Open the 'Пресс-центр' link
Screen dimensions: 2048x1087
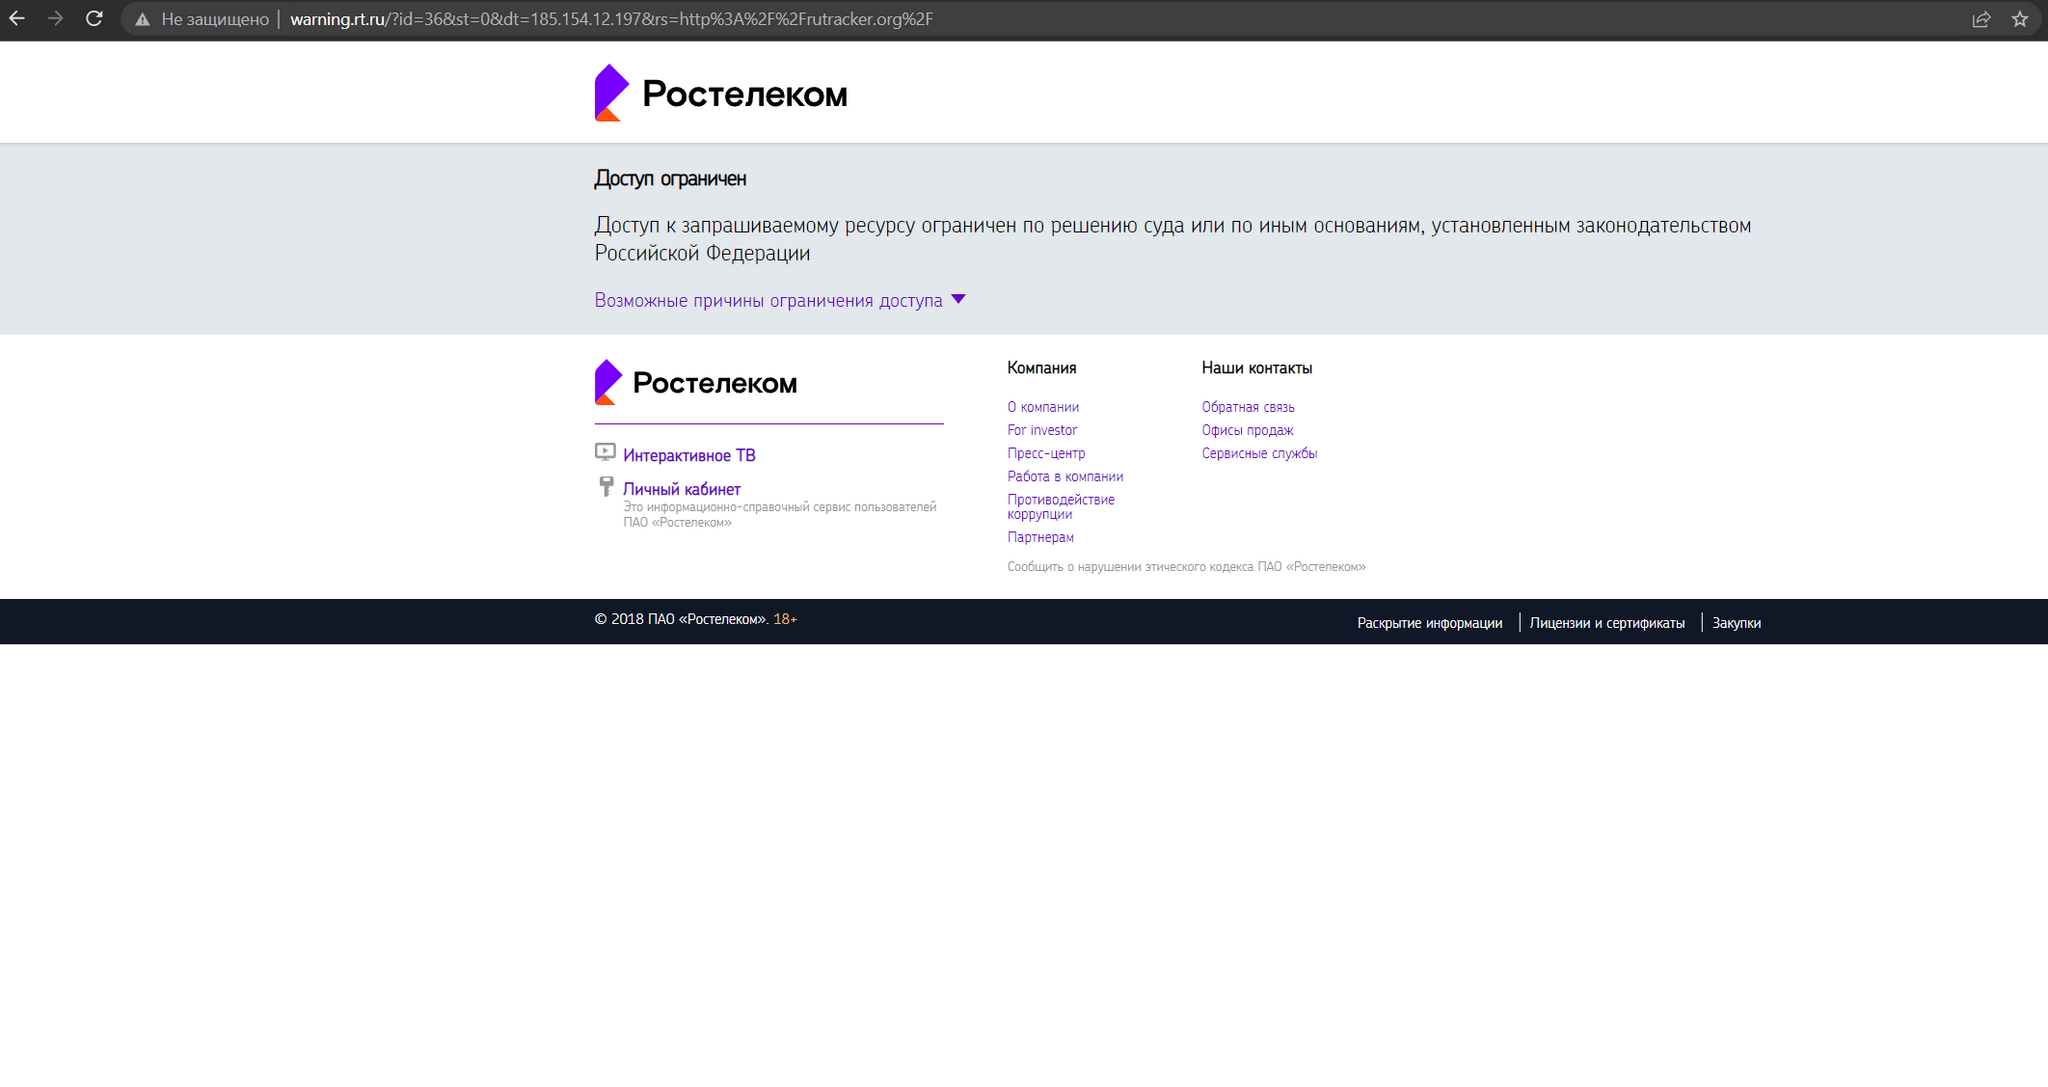coord(1046,453)
